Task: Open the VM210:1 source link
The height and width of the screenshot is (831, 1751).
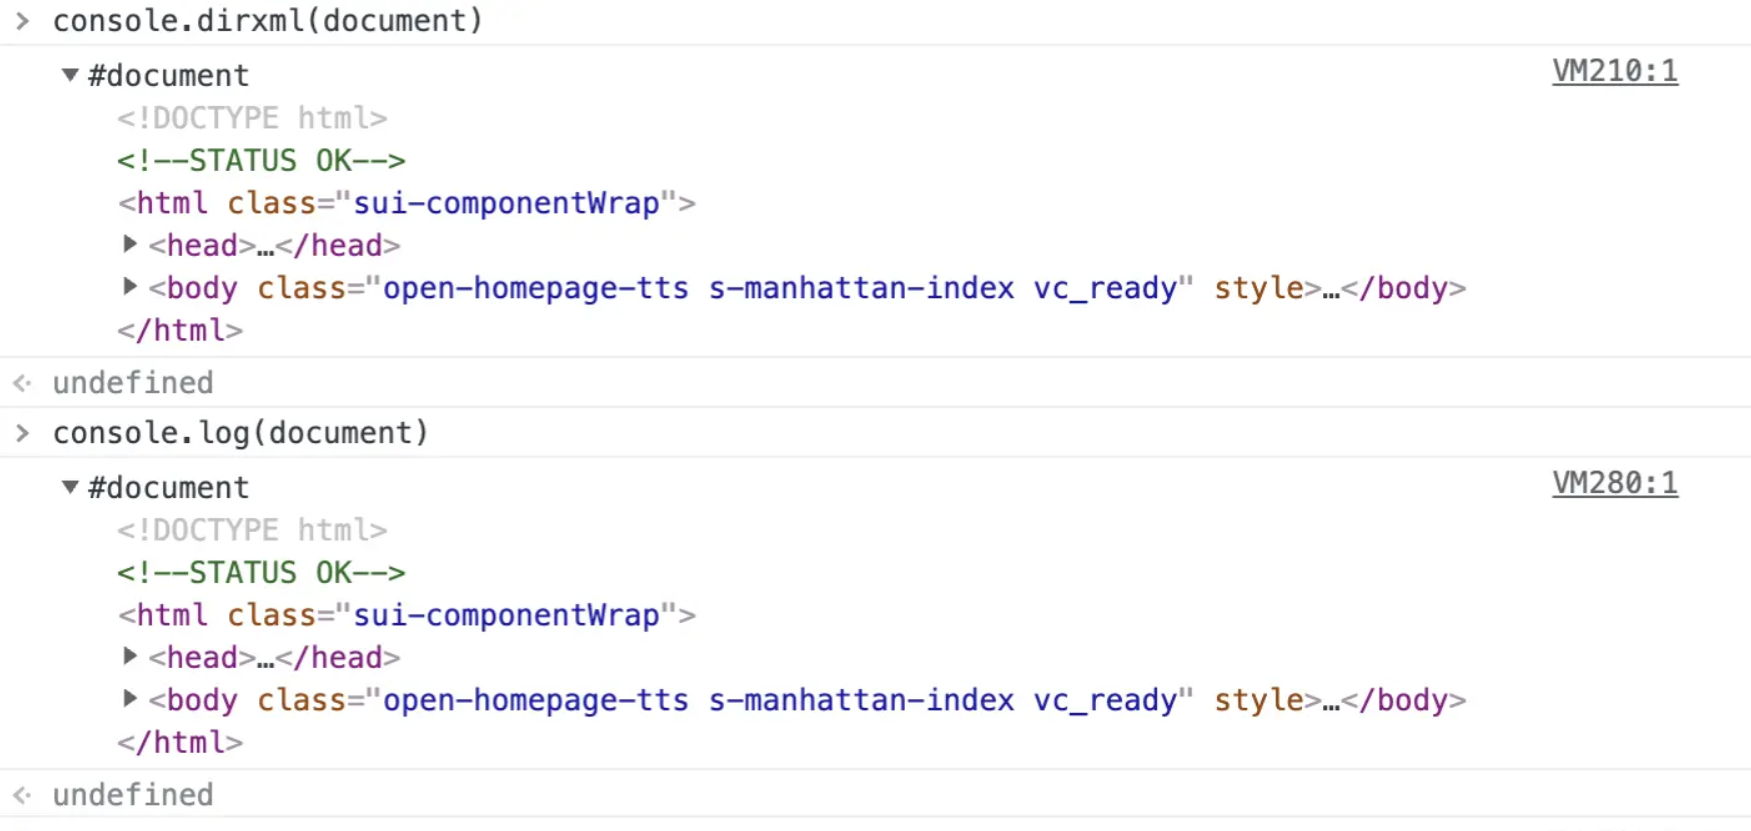Action: pyautogui.click(x=1614, y=71)
